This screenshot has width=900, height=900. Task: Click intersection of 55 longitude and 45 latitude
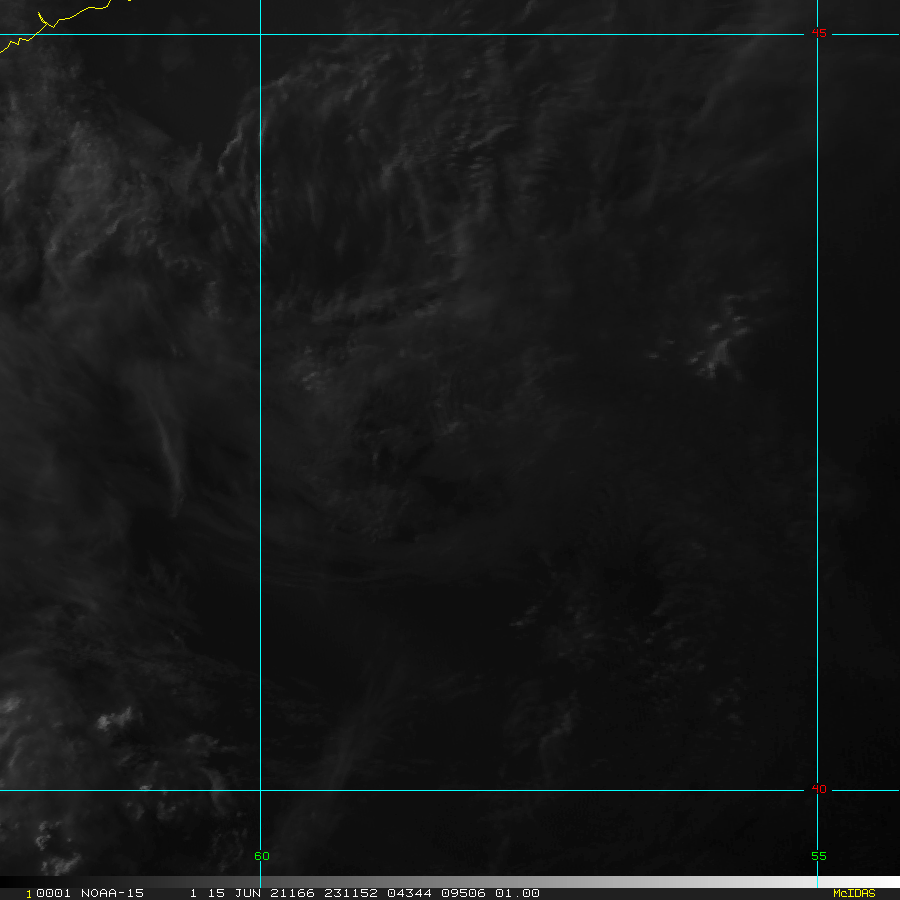[x=817, y=35]
